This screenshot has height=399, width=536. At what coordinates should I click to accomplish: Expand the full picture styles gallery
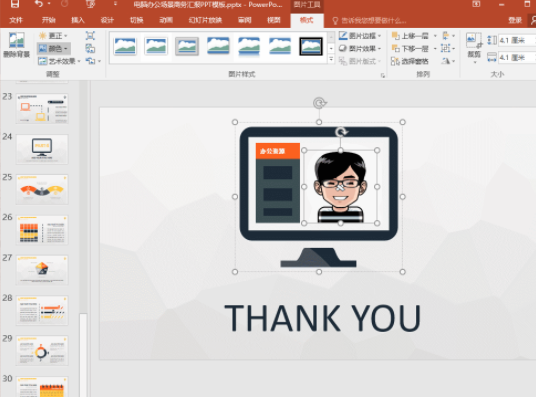[x=331, y=60]
